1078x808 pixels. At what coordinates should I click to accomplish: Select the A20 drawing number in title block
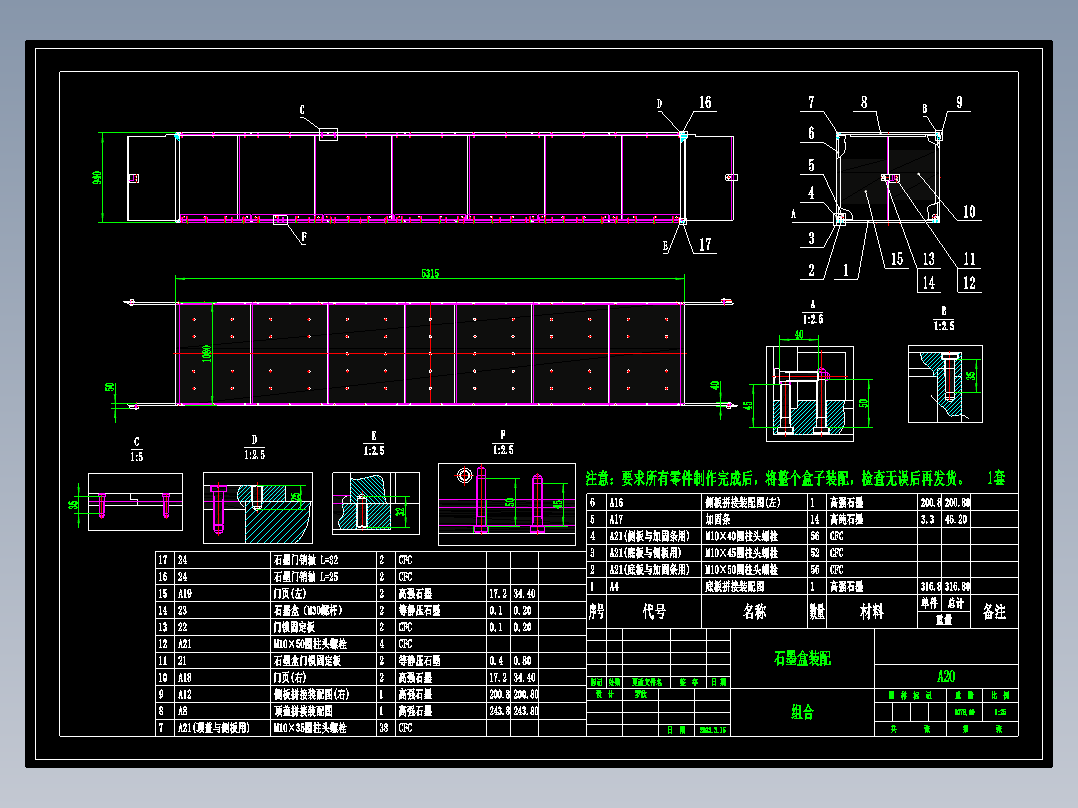[x=946, y=676]
